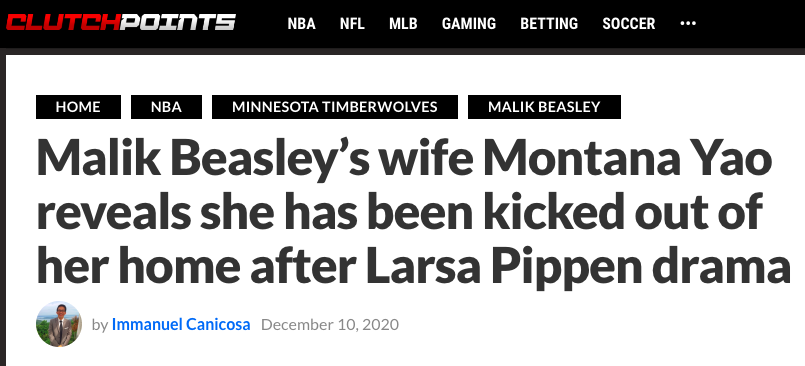Screen dimensions: 805x366
Task: Open the NBA section in top navigation bar
Action: tap(301, 24)
